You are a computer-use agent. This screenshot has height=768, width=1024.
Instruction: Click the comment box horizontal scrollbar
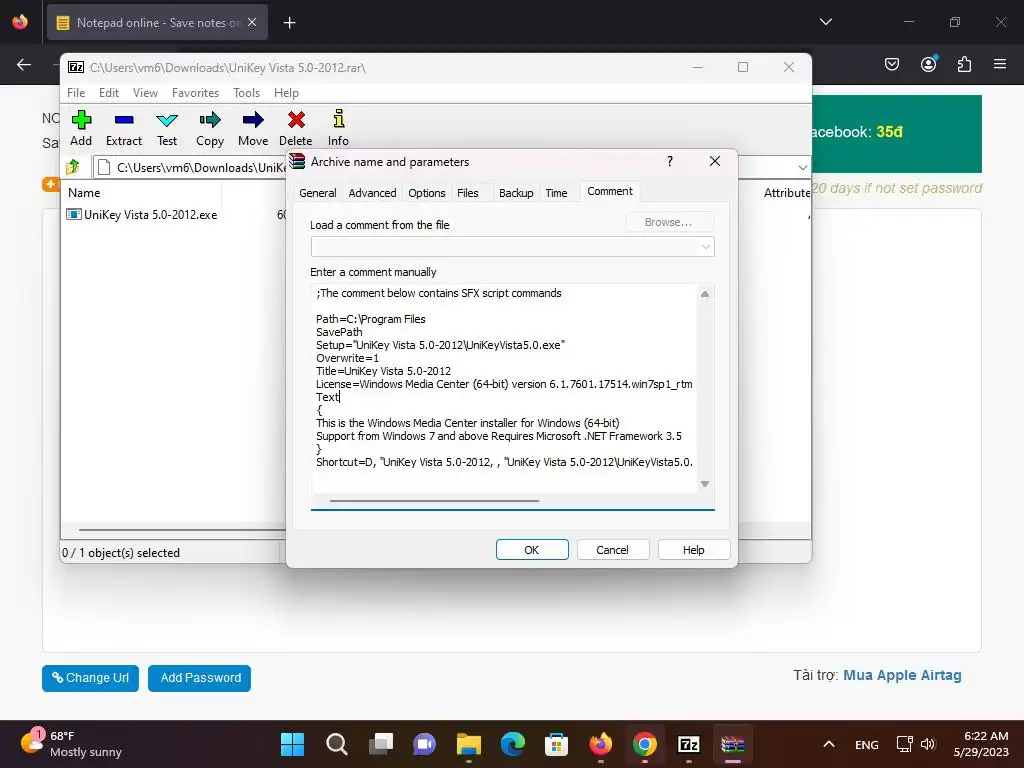(x=434, y=501)
